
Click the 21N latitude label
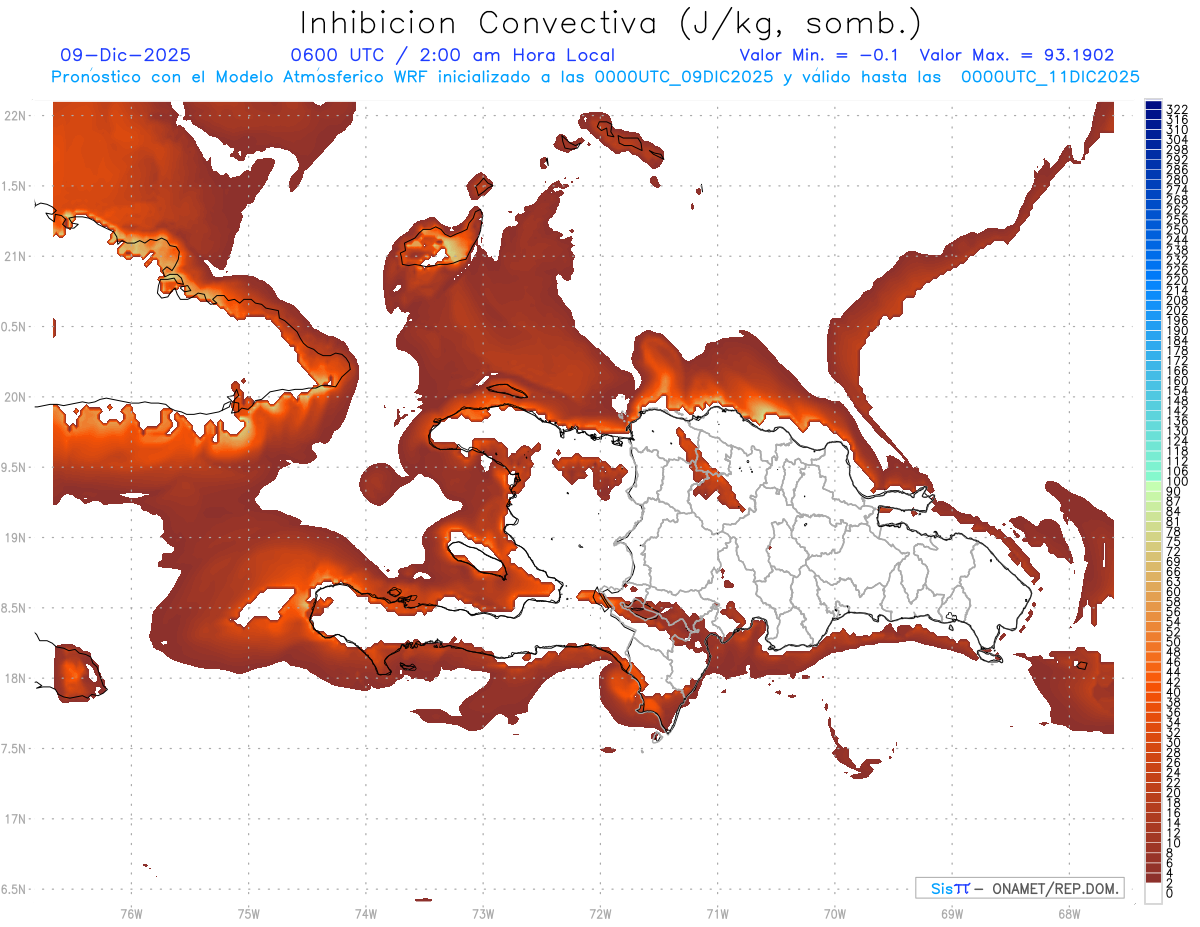click(x=16, y=256)
